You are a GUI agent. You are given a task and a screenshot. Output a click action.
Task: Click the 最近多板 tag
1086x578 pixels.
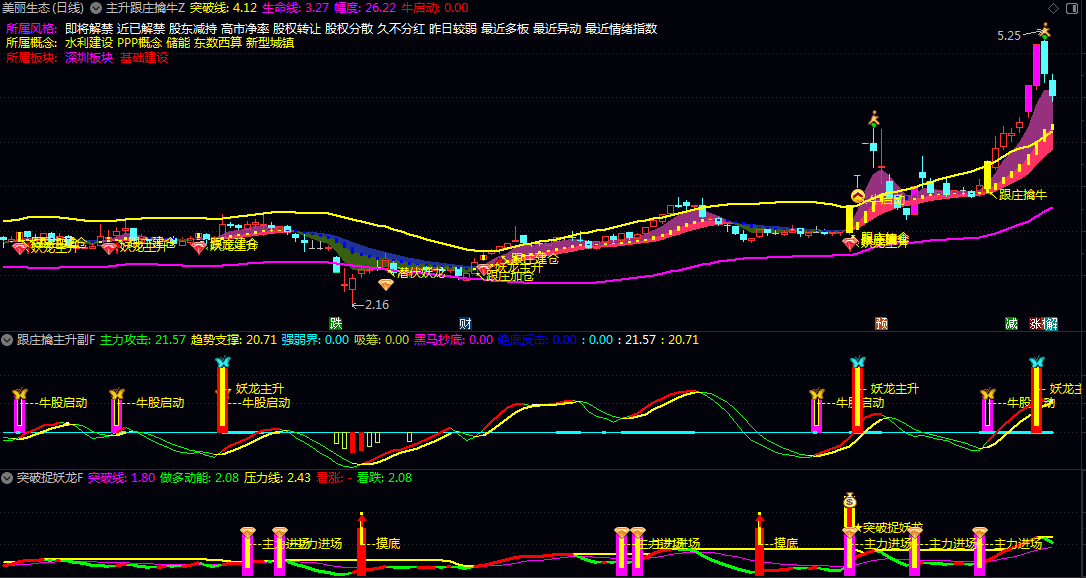click(505, 29)
